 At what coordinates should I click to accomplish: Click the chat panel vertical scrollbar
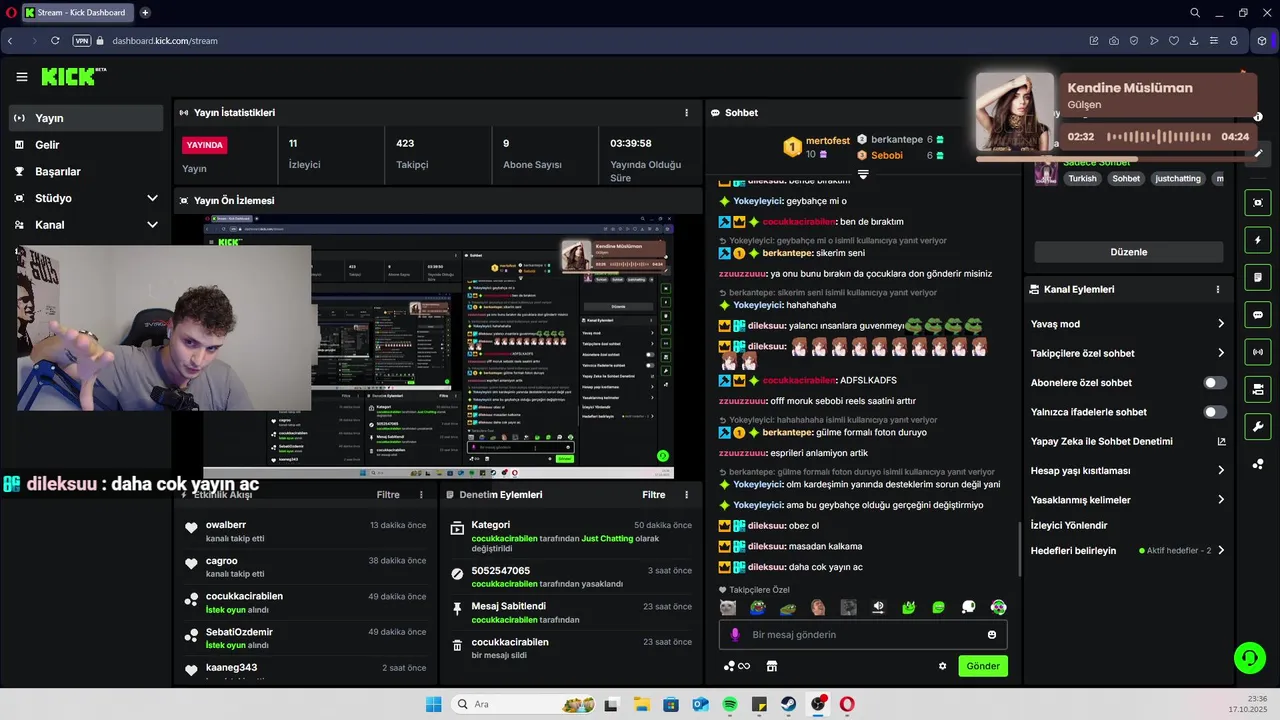1020,548
